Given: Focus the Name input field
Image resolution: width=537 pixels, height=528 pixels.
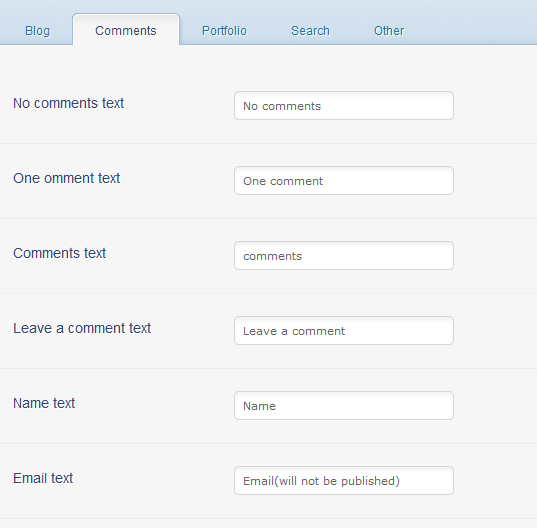Looking at the screenshot, I should (x=344, y=406).
